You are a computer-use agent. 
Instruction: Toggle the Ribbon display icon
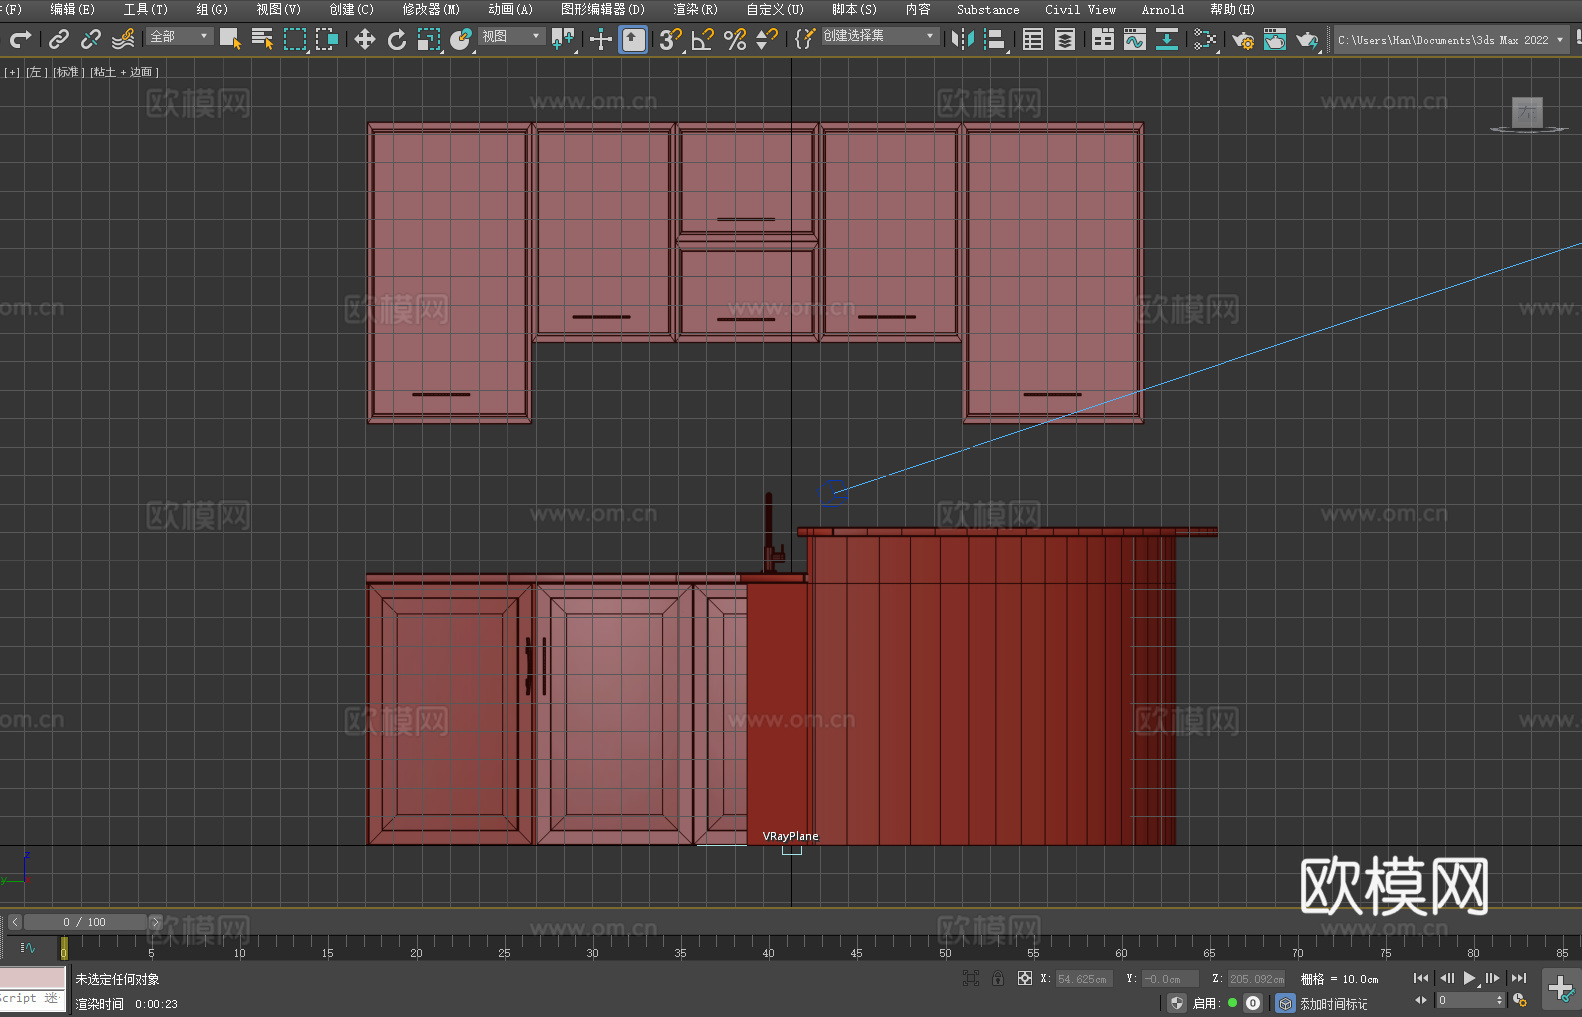click(1103, 39)
